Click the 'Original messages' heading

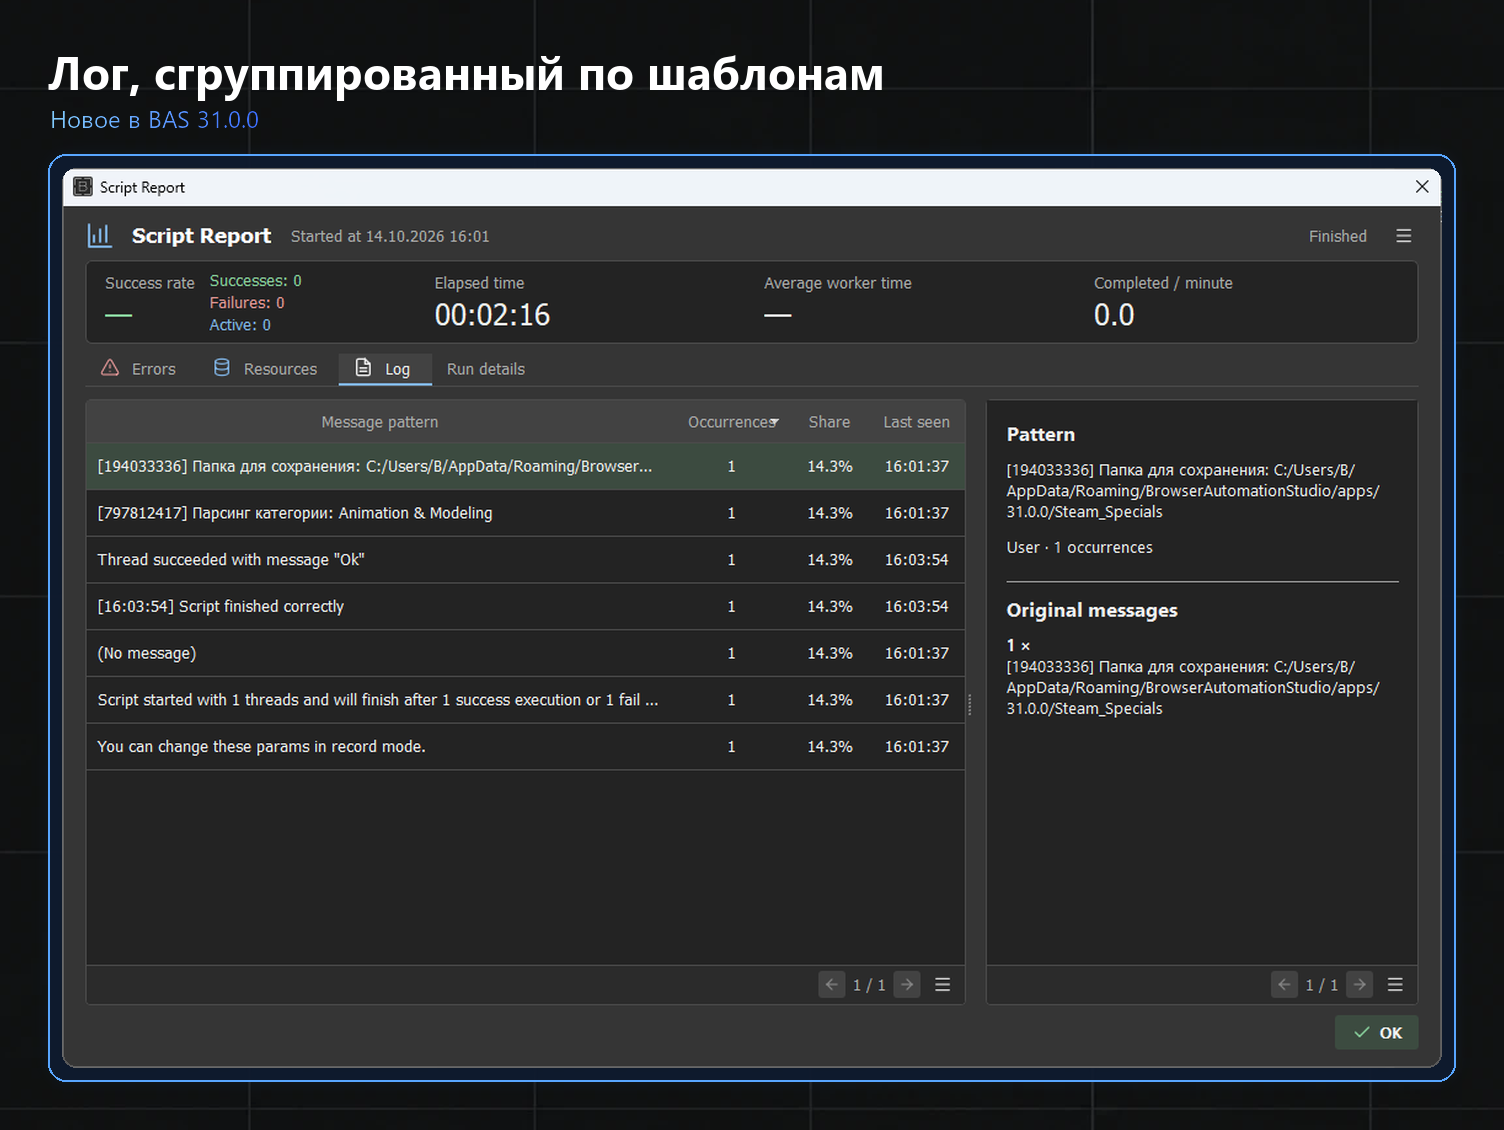pyautogui.click(x=1092, y=610)
